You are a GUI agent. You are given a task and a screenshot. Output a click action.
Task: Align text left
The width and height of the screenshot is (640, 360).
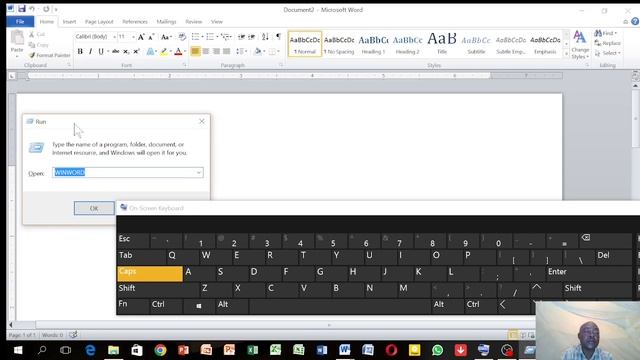coord(195,51)
